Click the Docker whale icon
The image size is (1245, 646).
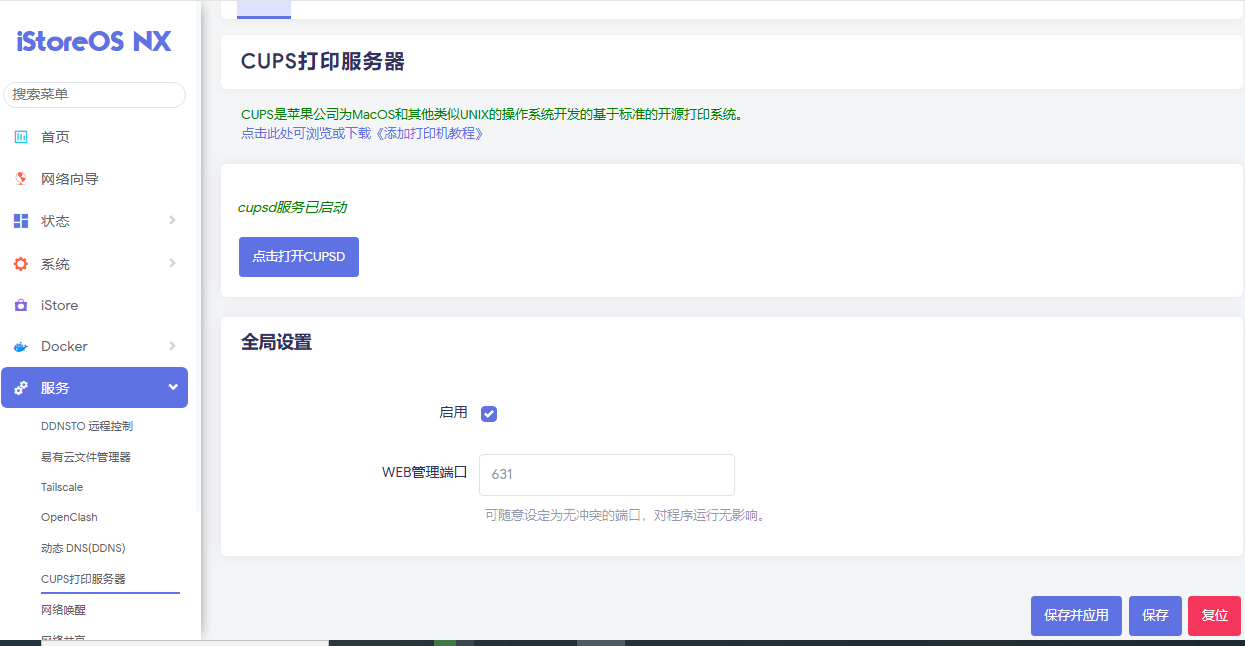click(22, 346)
